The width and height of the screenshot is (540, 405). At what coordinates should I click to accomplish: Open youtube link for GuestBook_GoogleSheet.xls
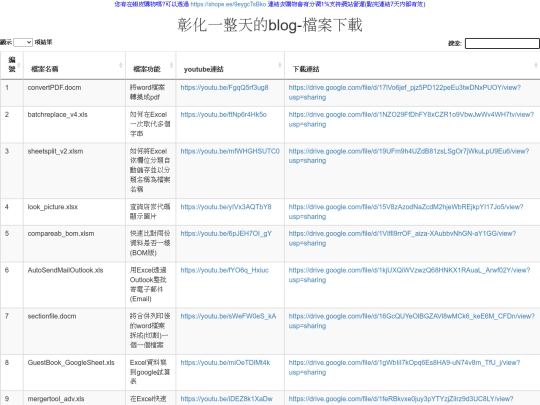click(225, 363)
